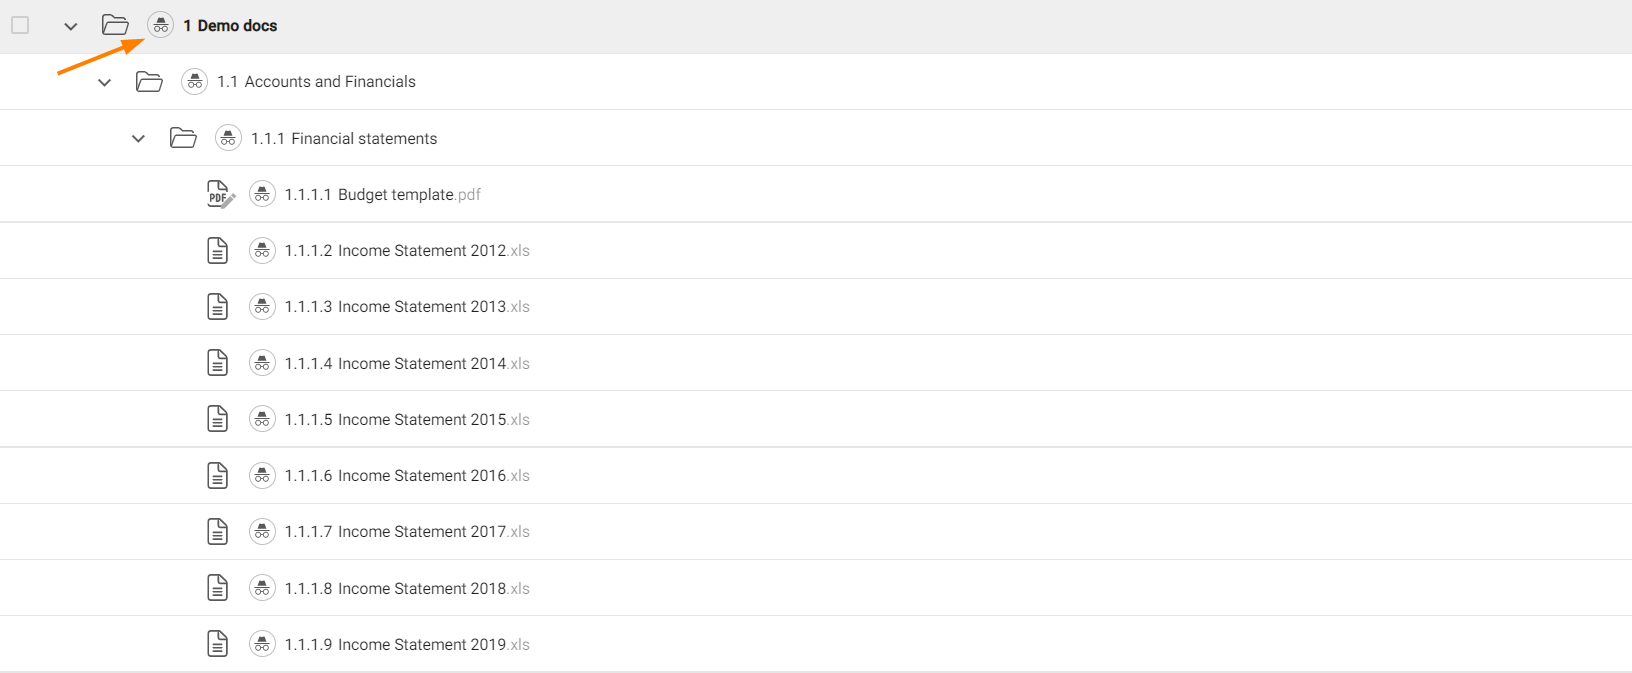The image size is (1632, 673).
Task: Click the incognito icon for Accounts and Financials
Action: click(x=194, y=82)
